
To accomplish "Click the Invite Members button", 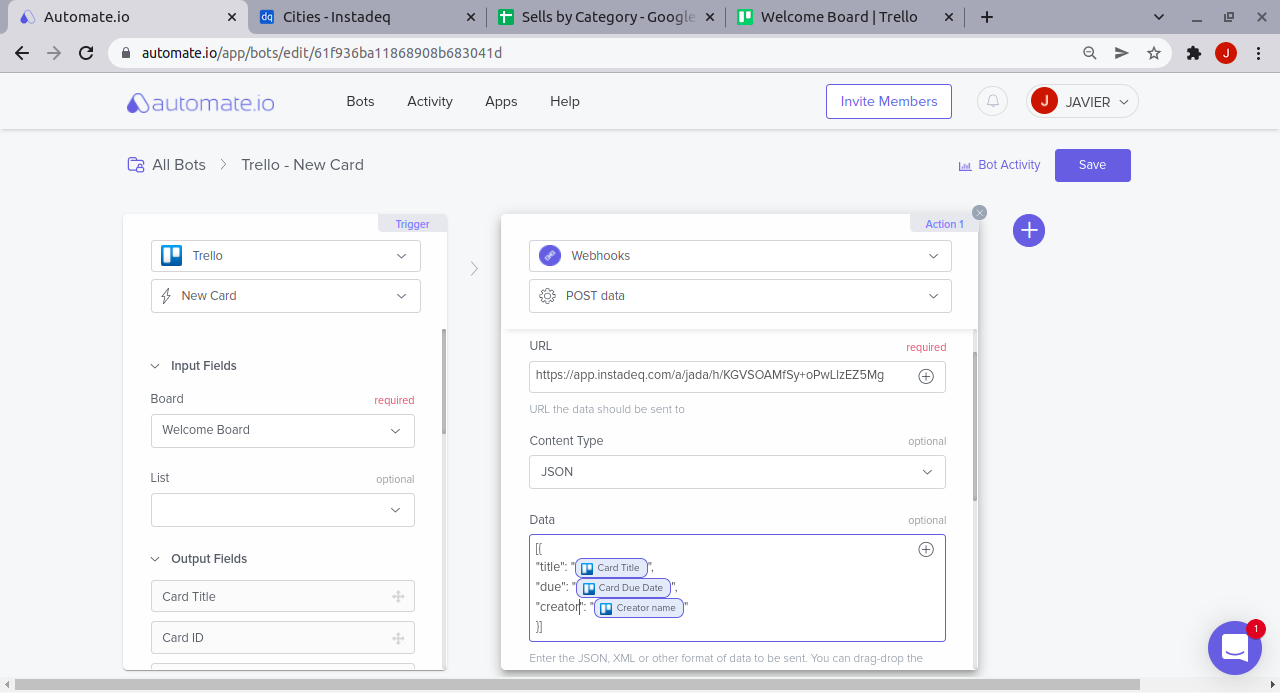I will (889, 102).
